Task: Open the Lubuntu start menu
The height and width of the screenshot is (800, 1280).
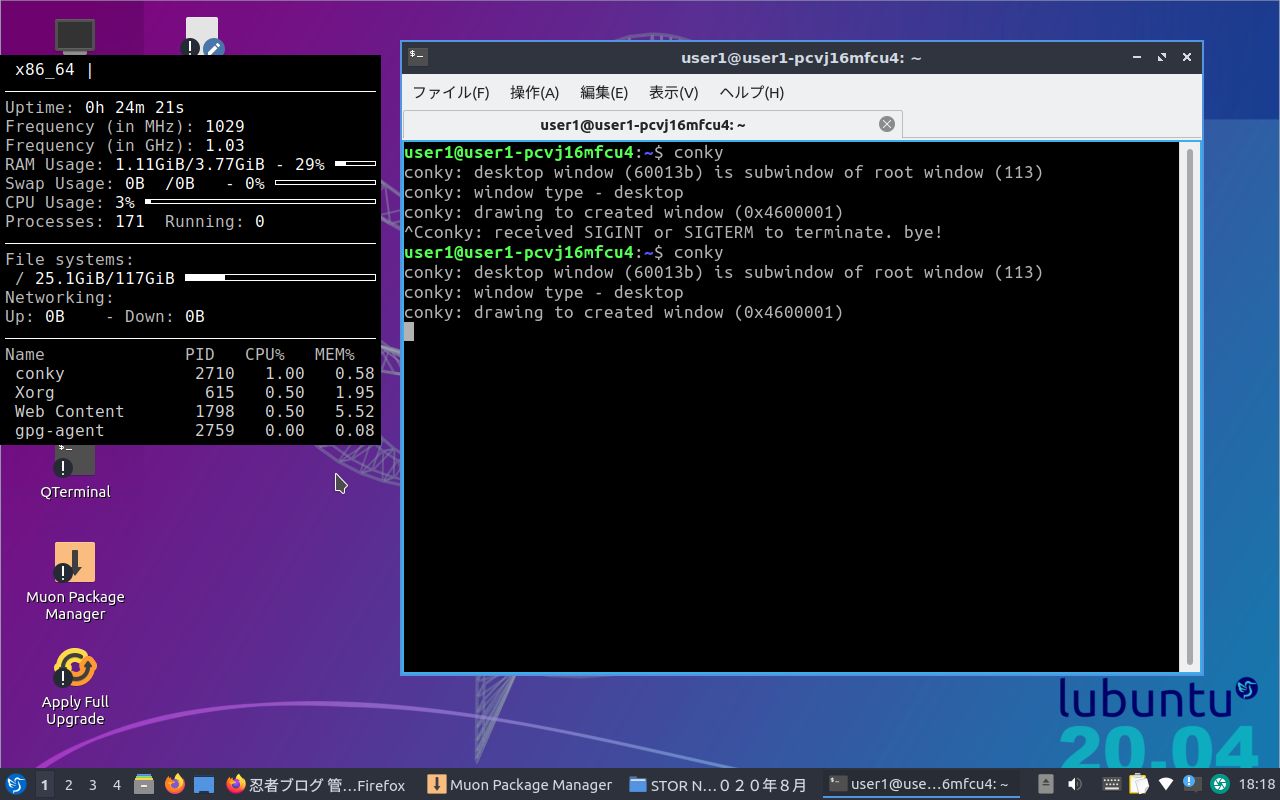Action: coord(16,785)
